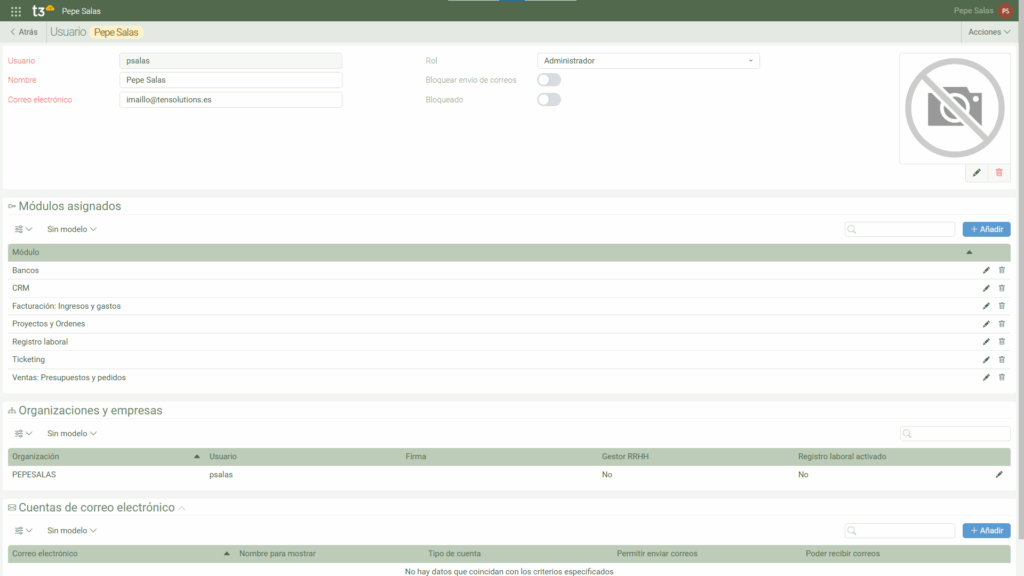Enable the Bloqueado switch
The height and width of the screenshot is (576, 1024).
coord(549,100)
